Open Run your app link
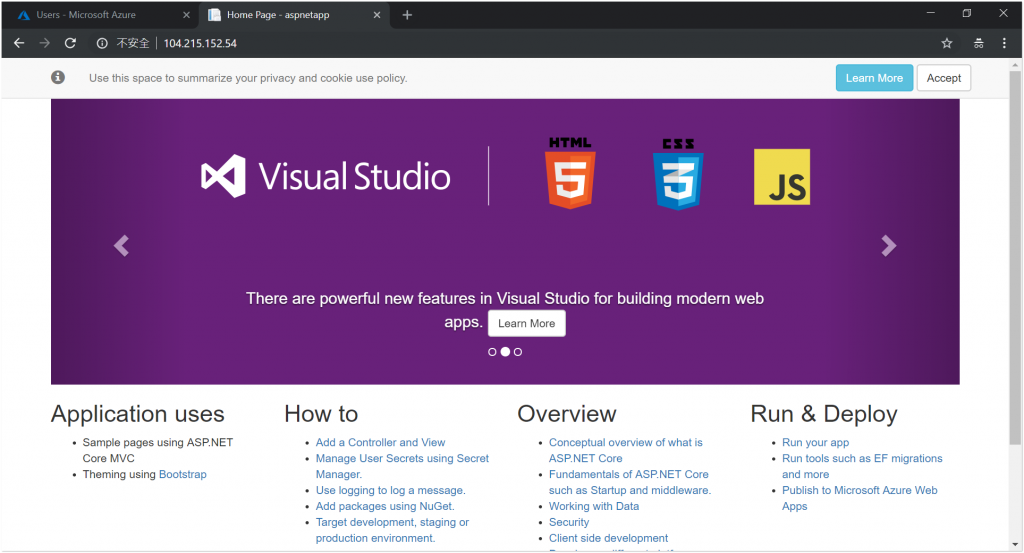The width and height of the screenshot is (1024, 553). [x=815, y=442]
